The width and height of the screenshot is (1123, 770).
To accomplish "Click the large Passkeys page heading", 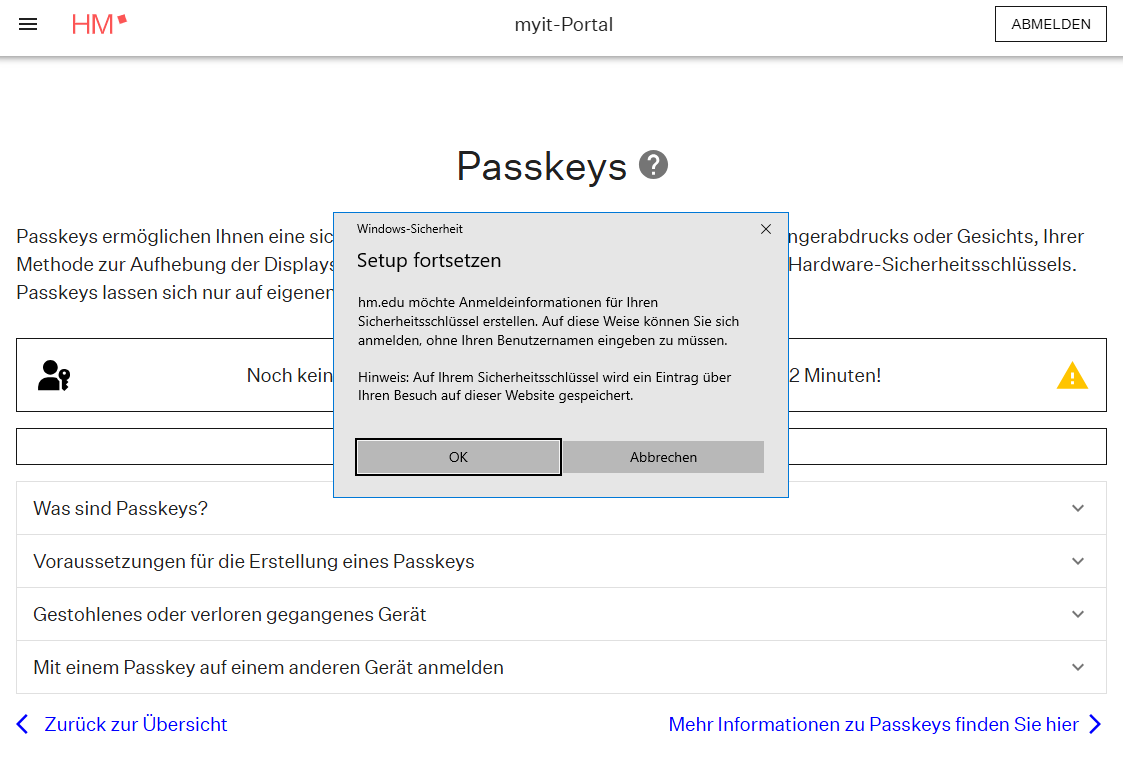I will (541, 166).
